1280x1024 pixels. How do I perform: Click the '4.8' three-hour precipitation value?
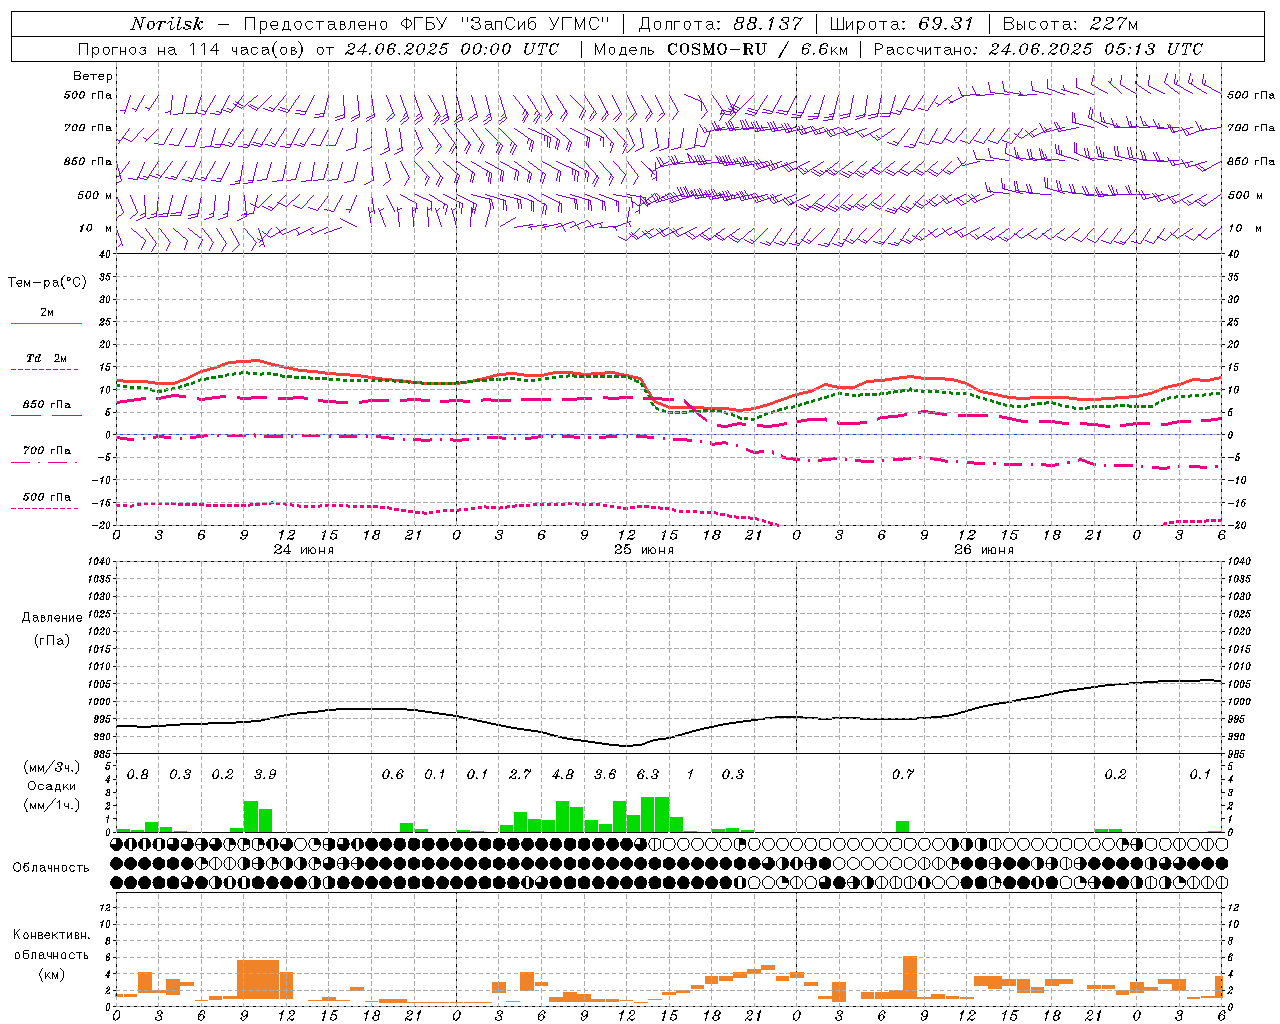563,774
